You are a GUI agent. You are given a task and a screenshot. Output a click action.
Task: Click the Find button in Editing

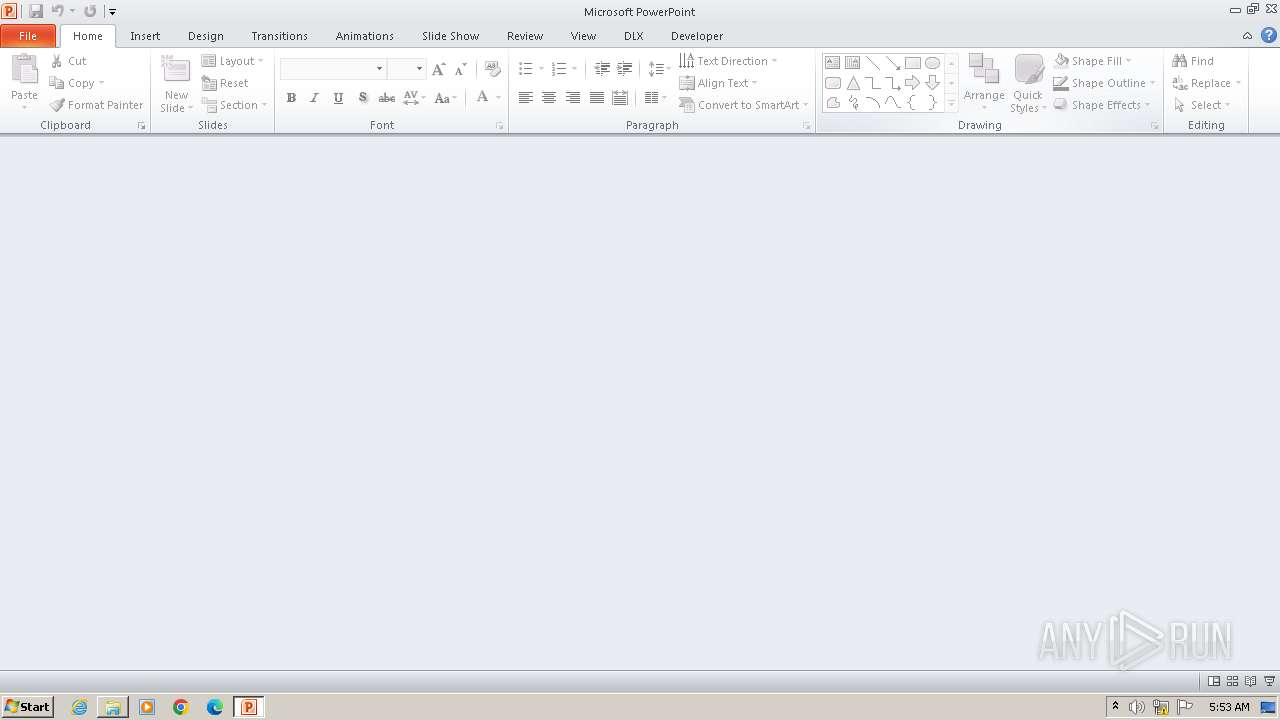(1193, 61)
